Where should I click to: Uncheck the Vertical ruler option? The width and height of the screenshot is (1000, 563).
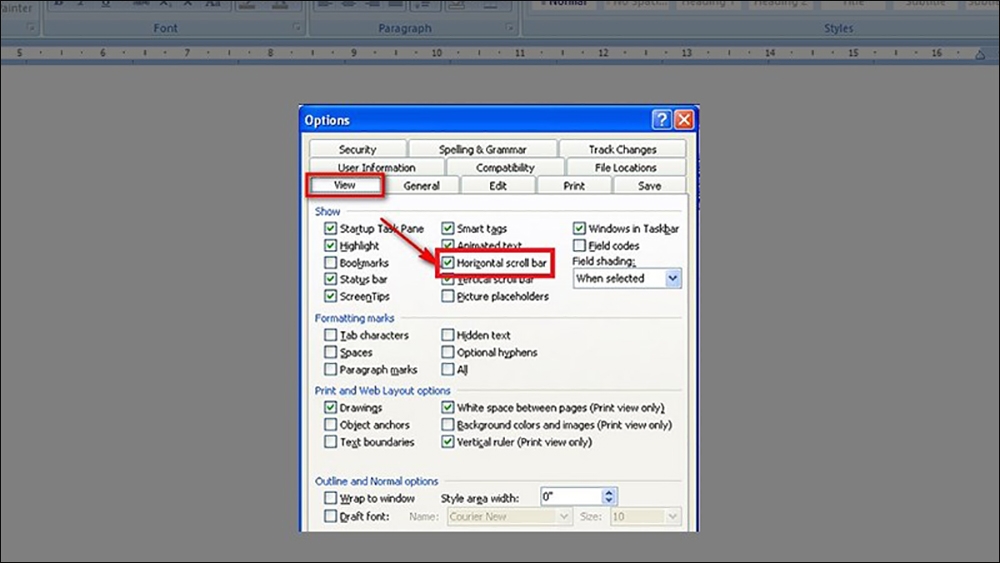448,442
